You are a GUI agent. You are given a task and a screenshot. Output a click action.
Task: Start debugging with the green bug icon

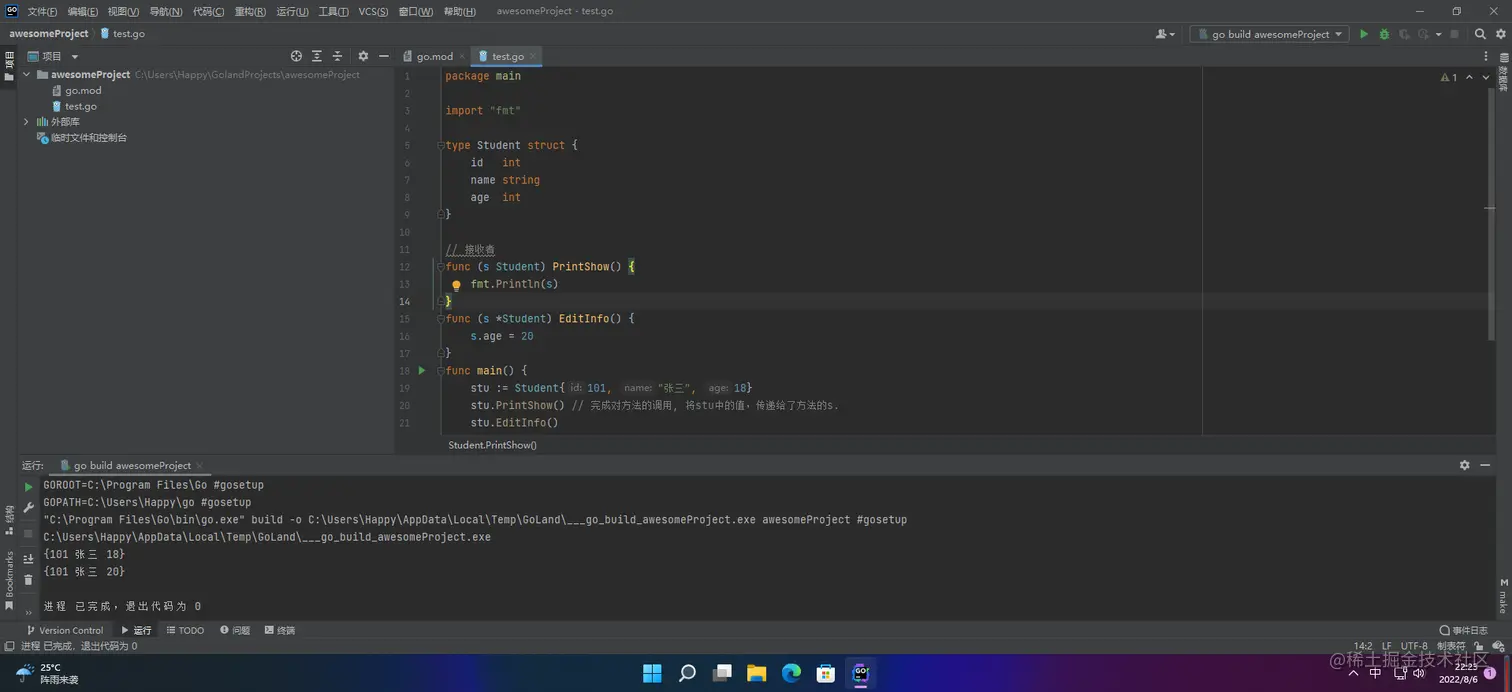(1384, 34)
